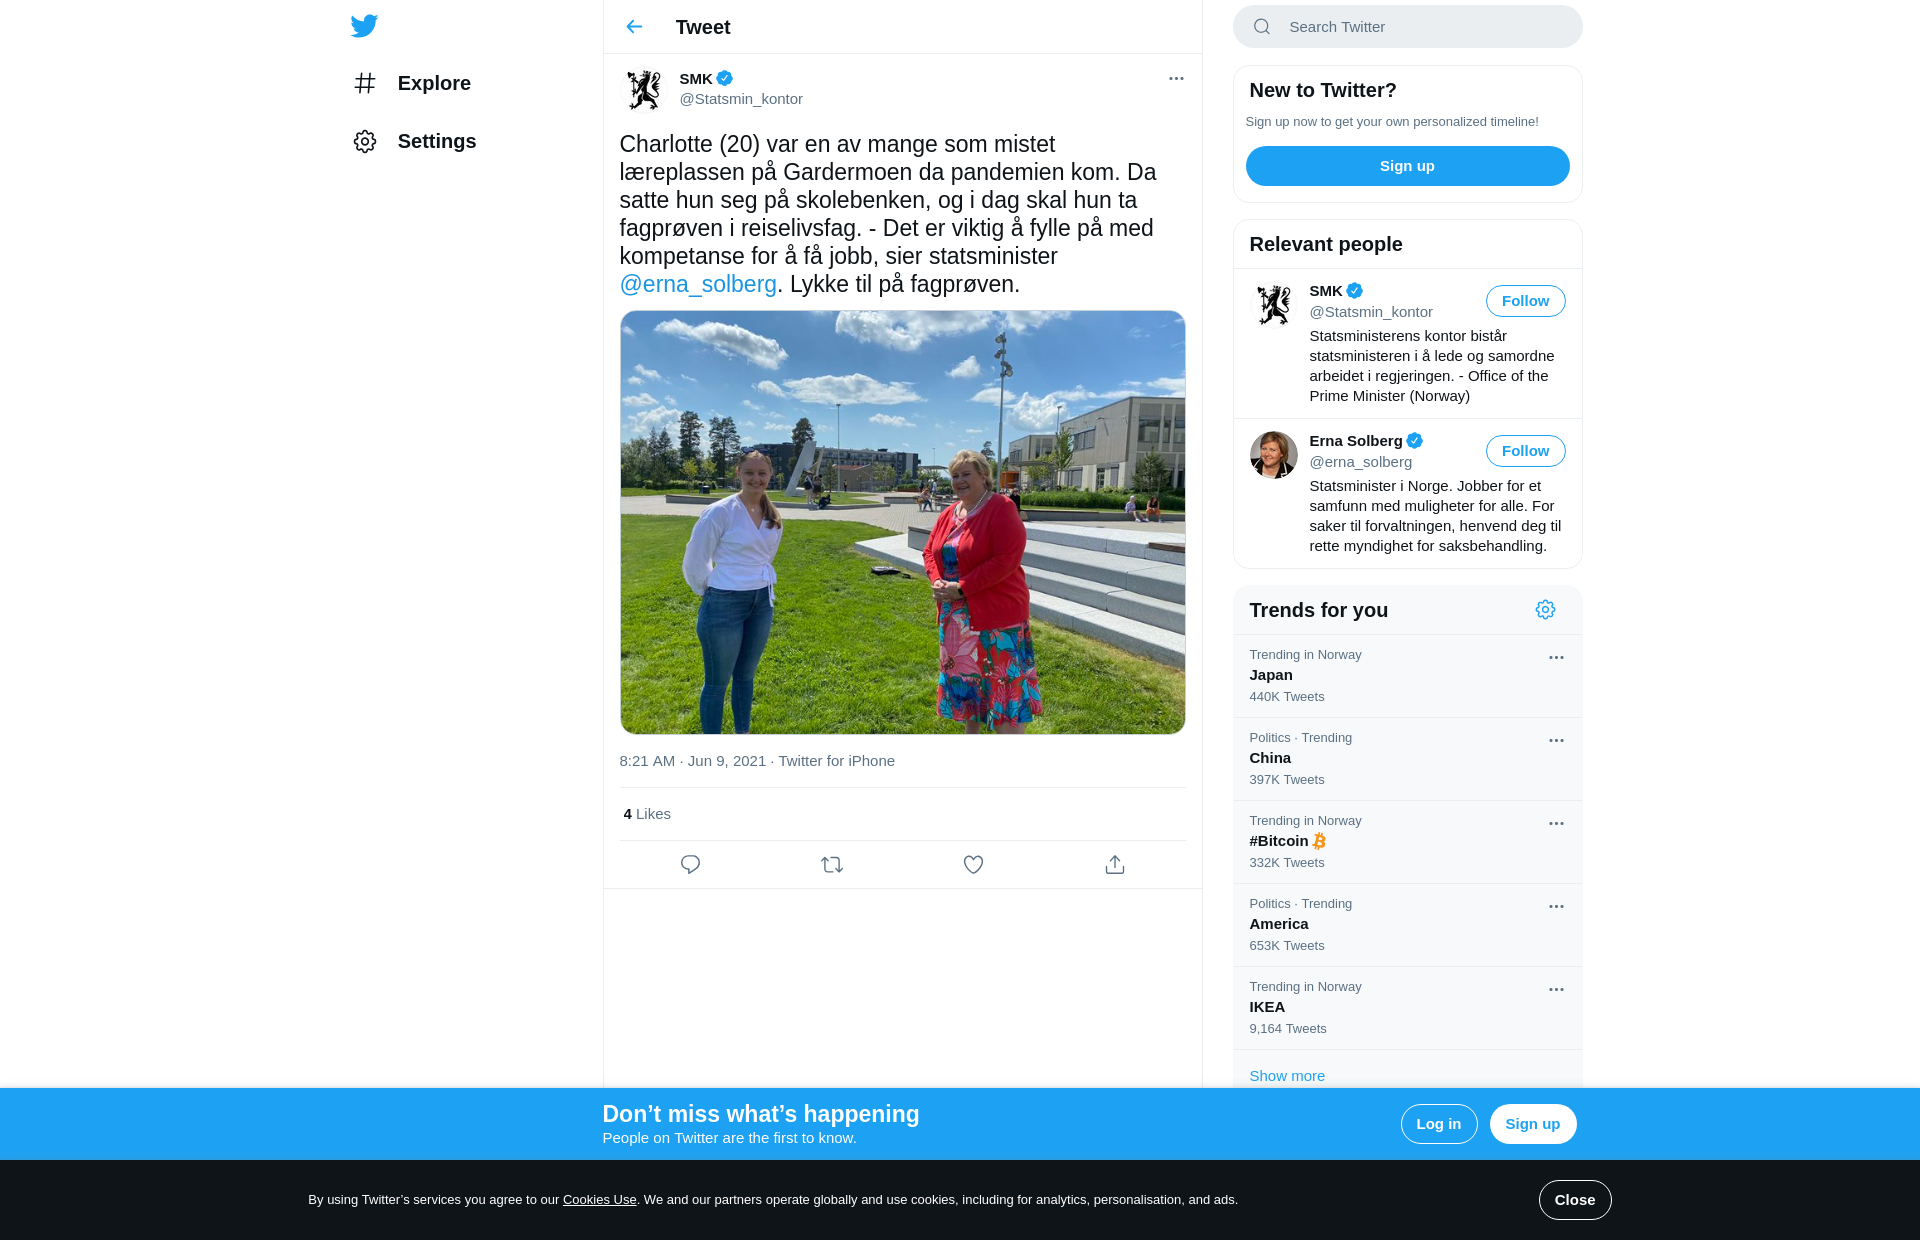Follow the SMK account

click(x=1525, y=301)
